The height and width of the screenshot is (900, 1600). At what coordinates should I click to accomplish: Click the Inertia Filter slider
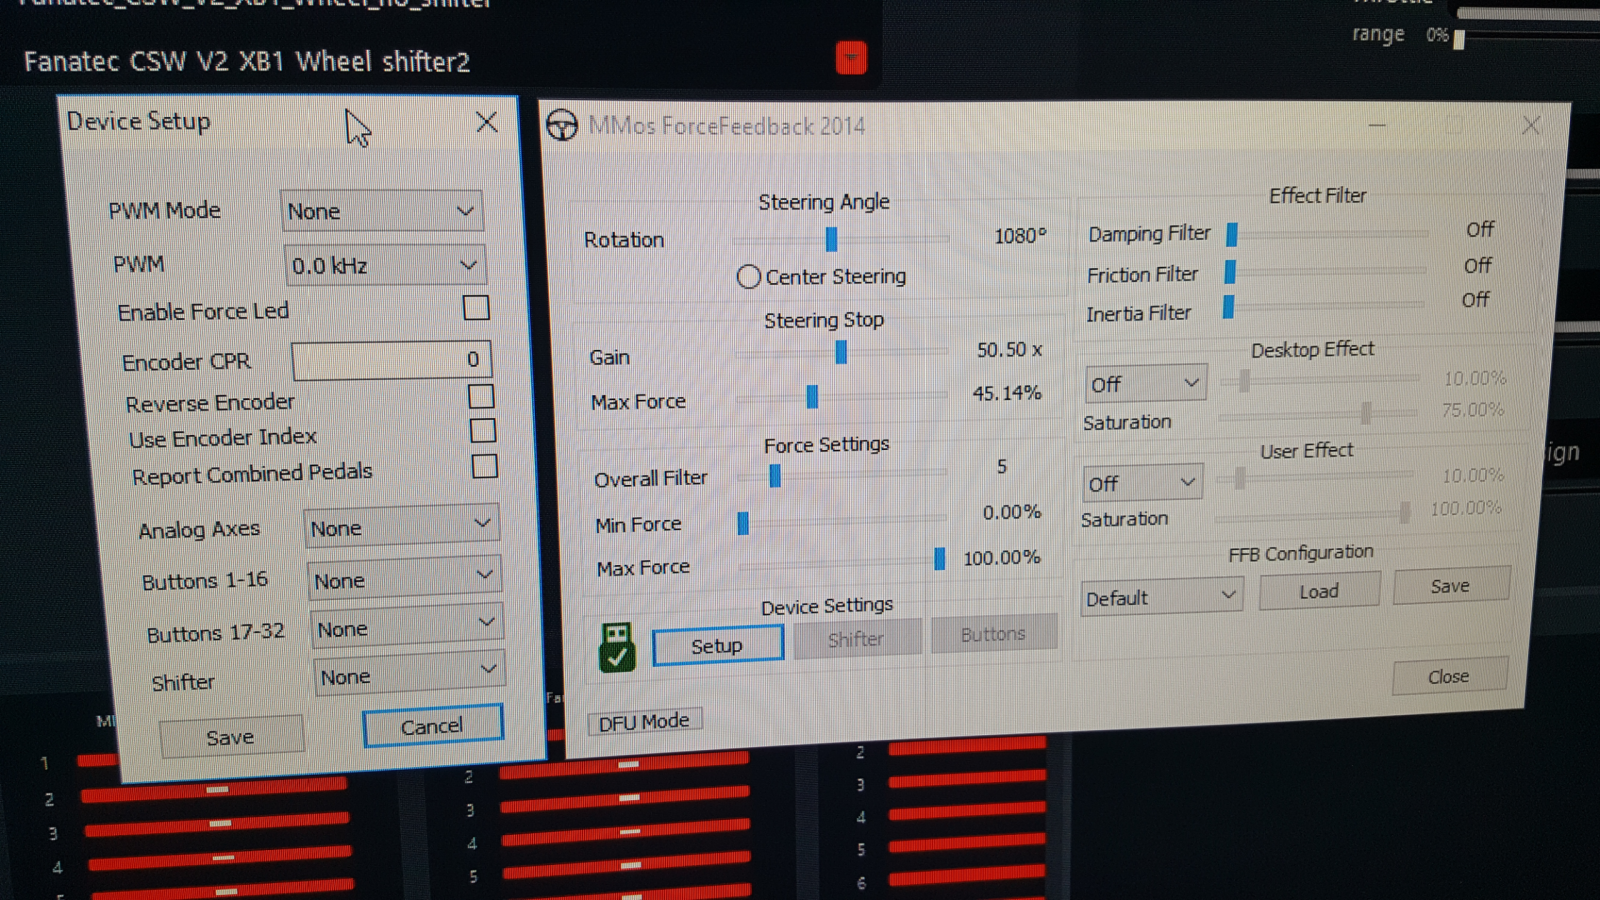pyautogui.click(x=1324, y=305)
